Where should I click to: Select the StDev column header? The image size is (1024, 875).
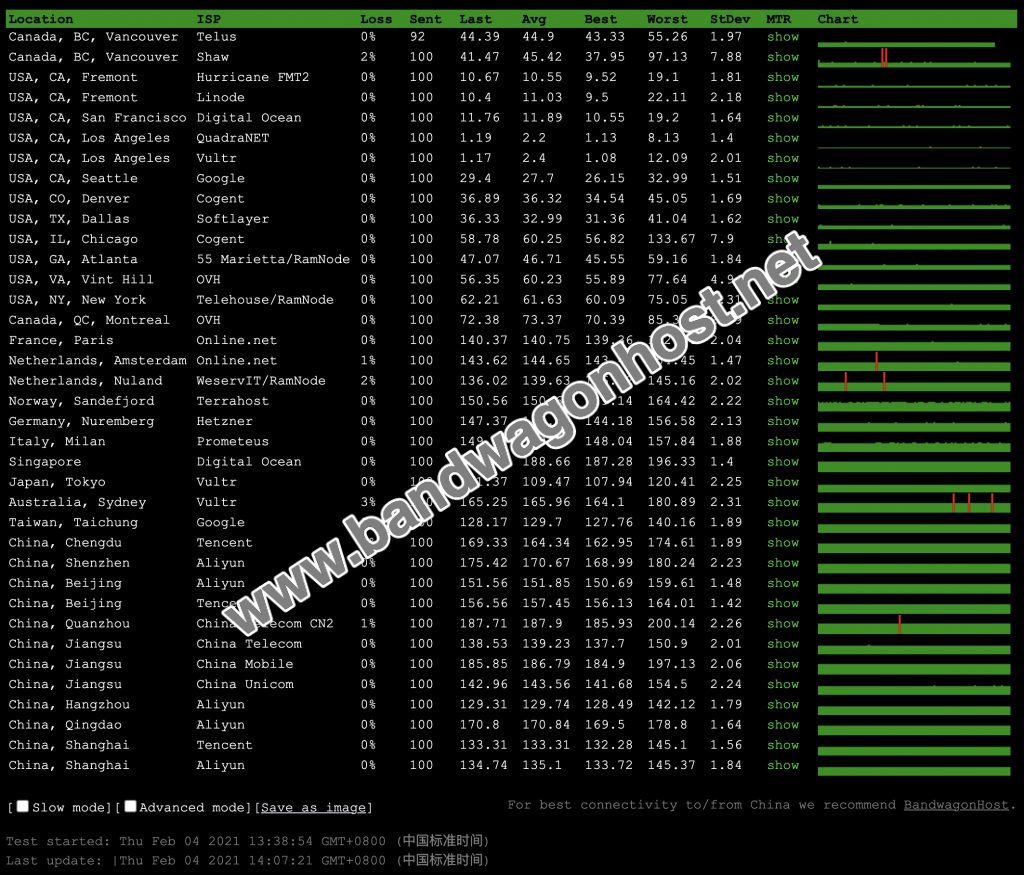[730, 20]
